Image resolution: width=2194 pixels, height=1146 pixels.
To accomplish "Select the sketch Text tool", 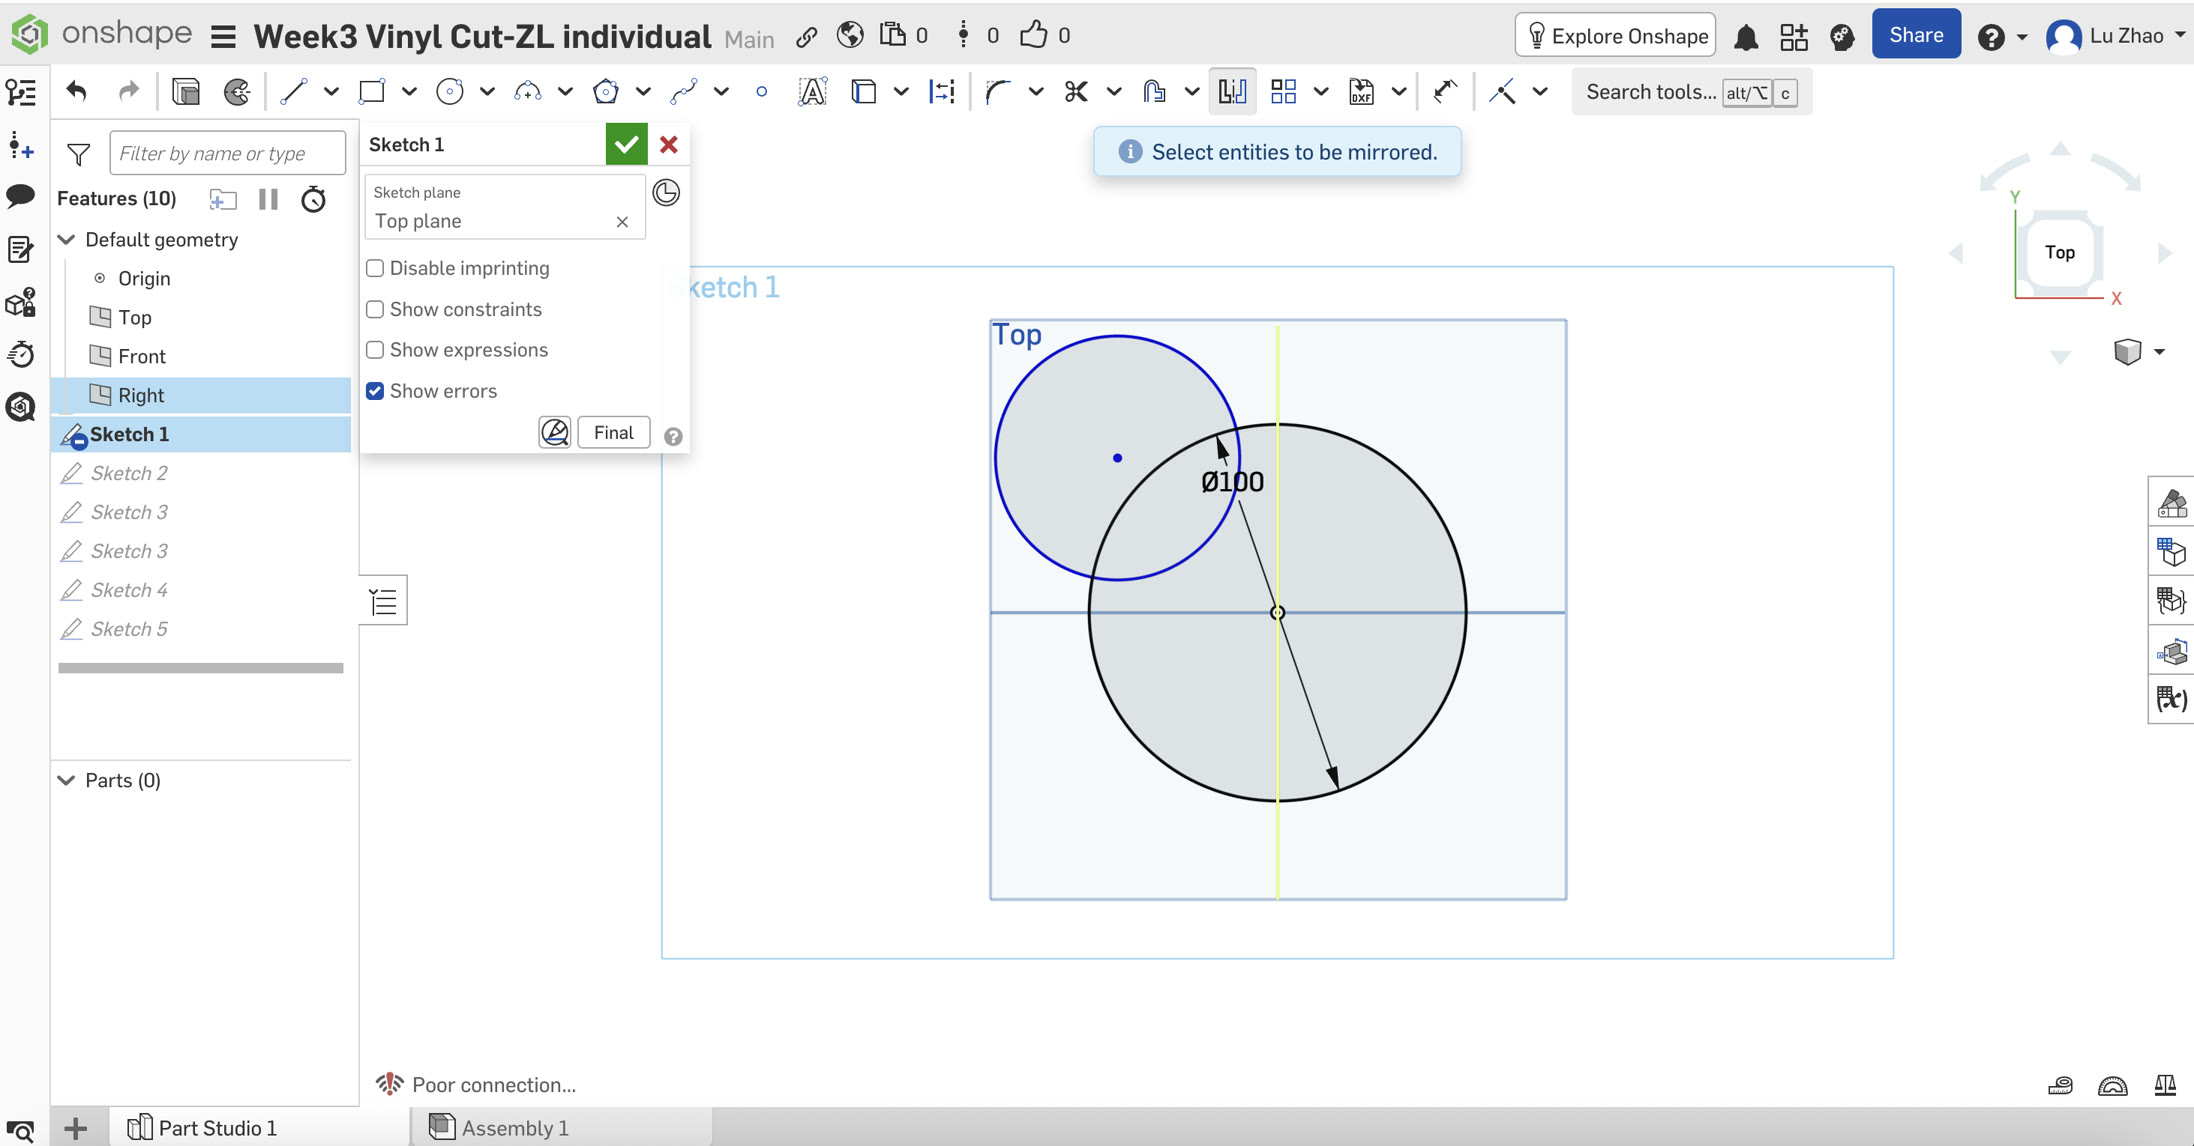I will coord(812,92).
